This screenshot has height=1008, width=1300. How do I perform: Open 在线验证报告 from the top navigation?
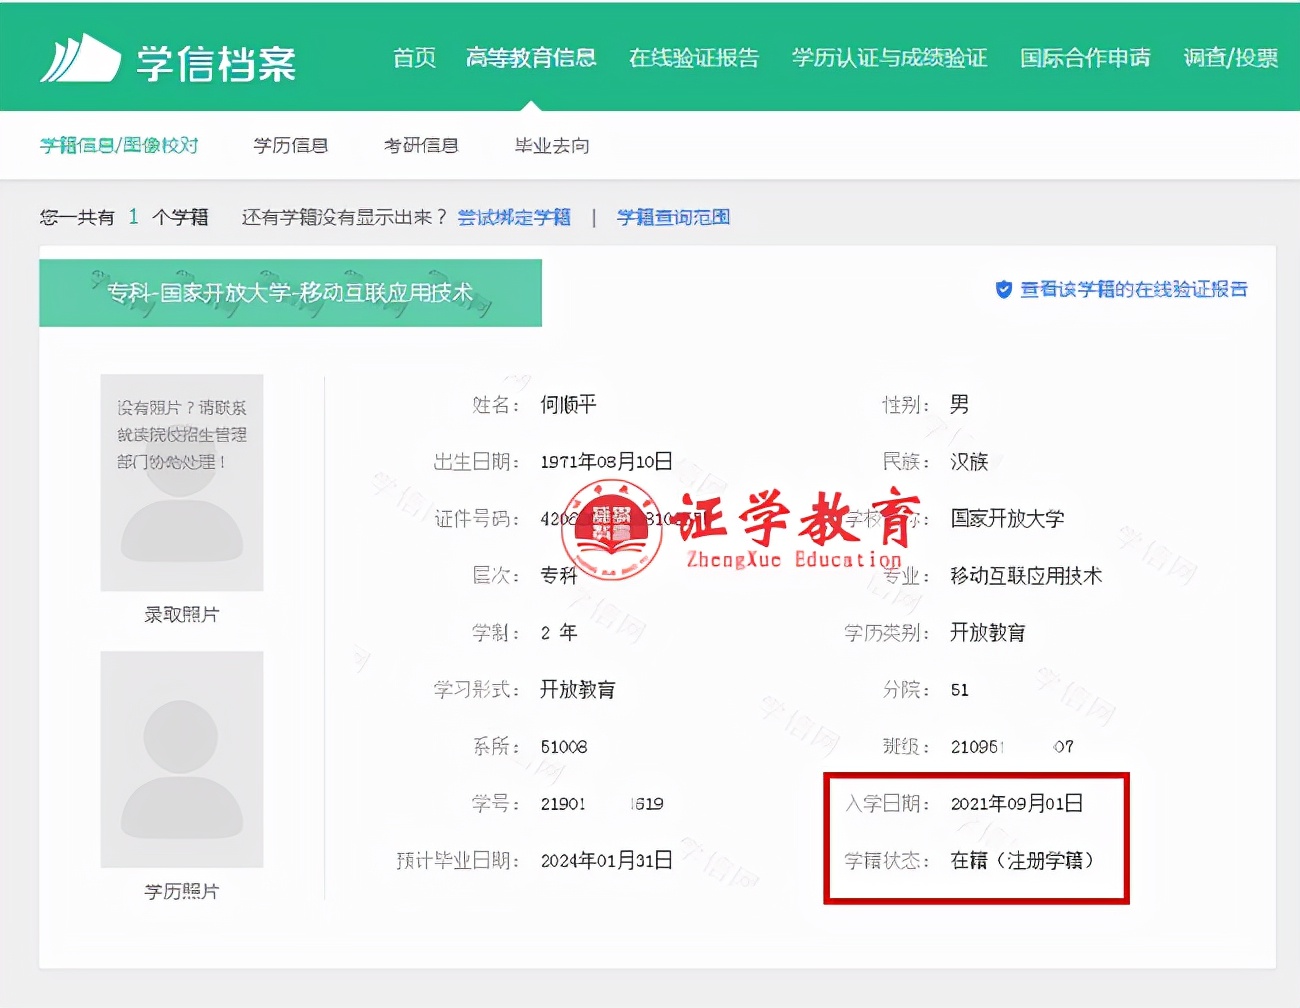coord(694,58)
